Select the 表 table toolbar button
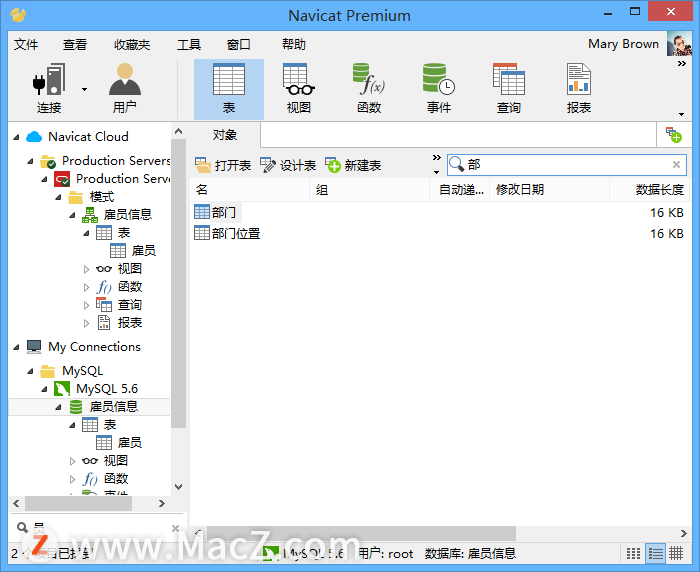700x572 pixels. (x=229, y=88)
